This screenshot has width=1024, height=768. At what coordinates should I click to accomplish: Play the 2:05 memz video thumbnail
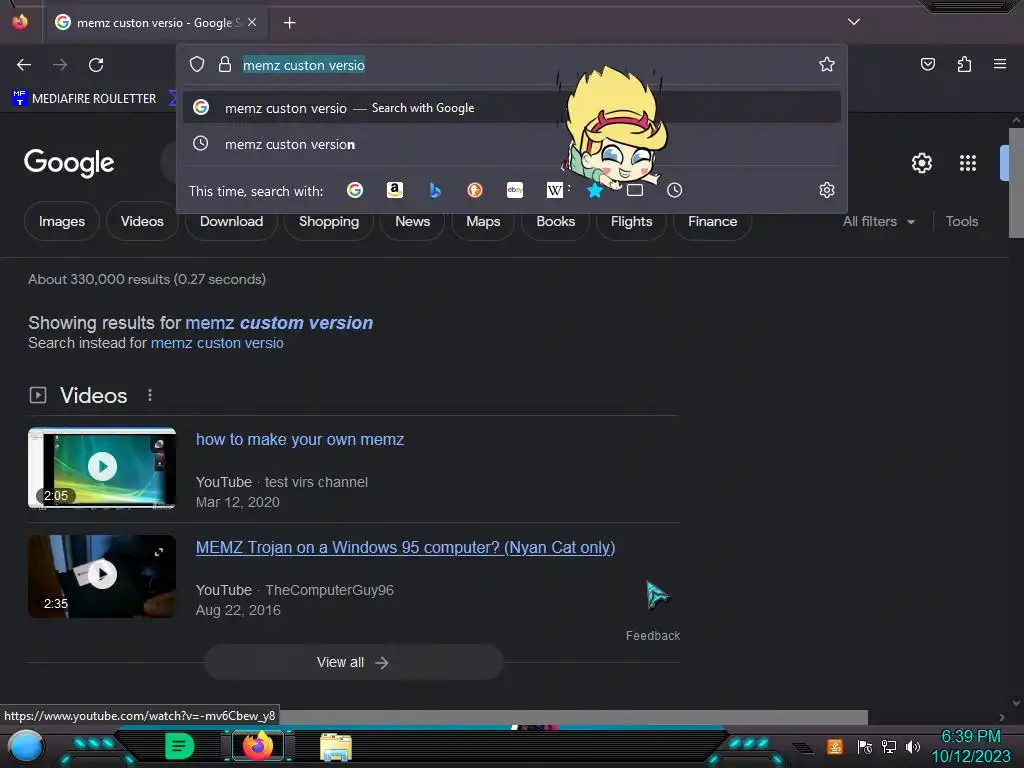coord(102,468)
